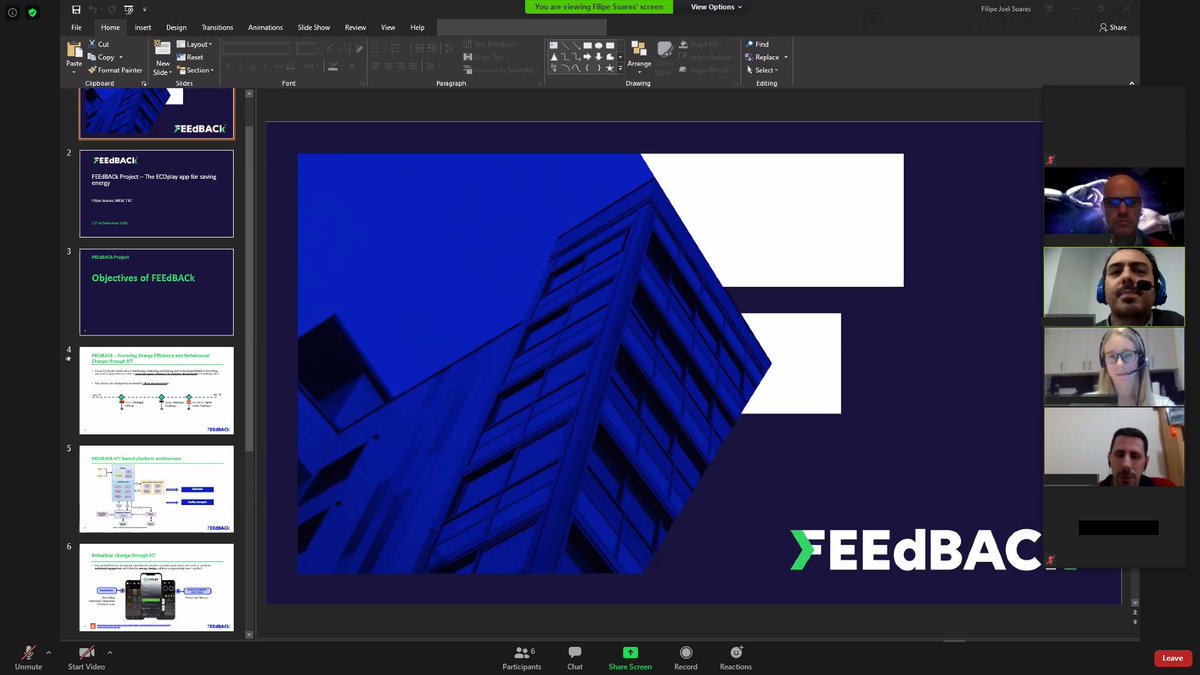Open the Layout dropdown

click(196, 44)
